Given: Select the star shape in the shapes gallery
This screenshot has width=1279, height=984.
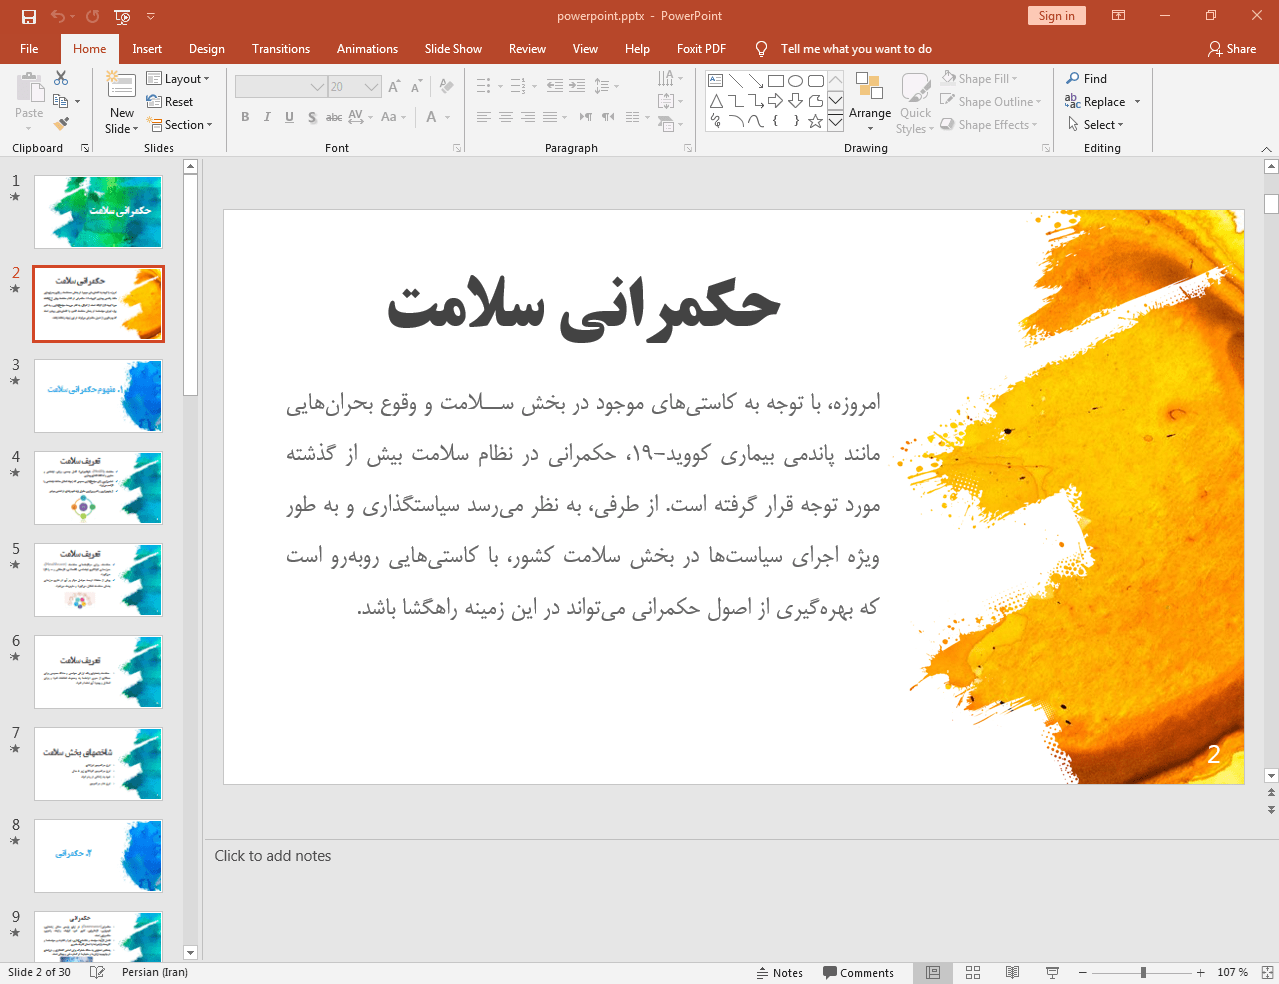Looking at the screenshot, I should tap(816, 121).
